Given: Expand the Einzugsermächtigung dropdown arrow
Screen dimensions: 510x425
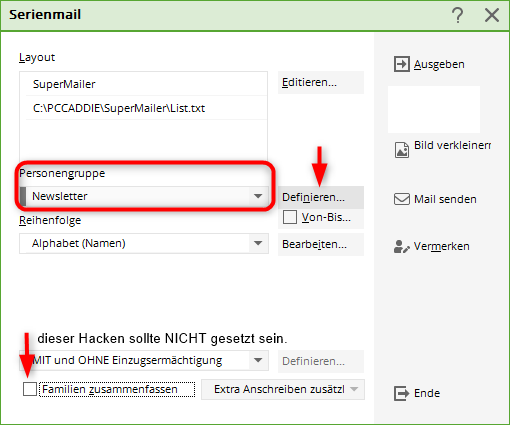Looking at the screenshot, I should 258,360.
